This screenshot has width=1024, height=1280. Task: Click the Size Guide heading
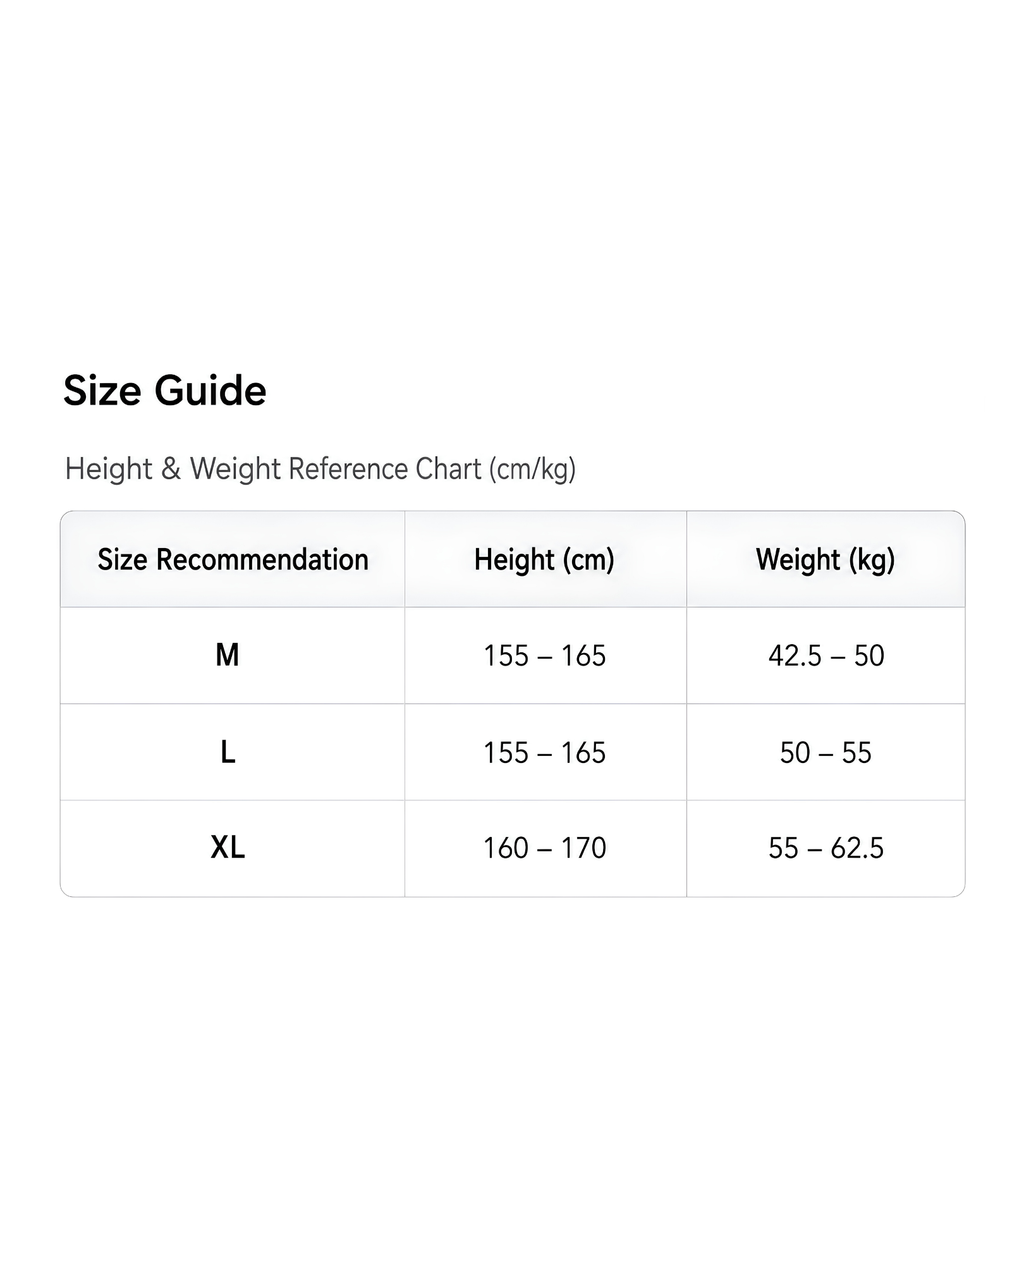(165, 390)
